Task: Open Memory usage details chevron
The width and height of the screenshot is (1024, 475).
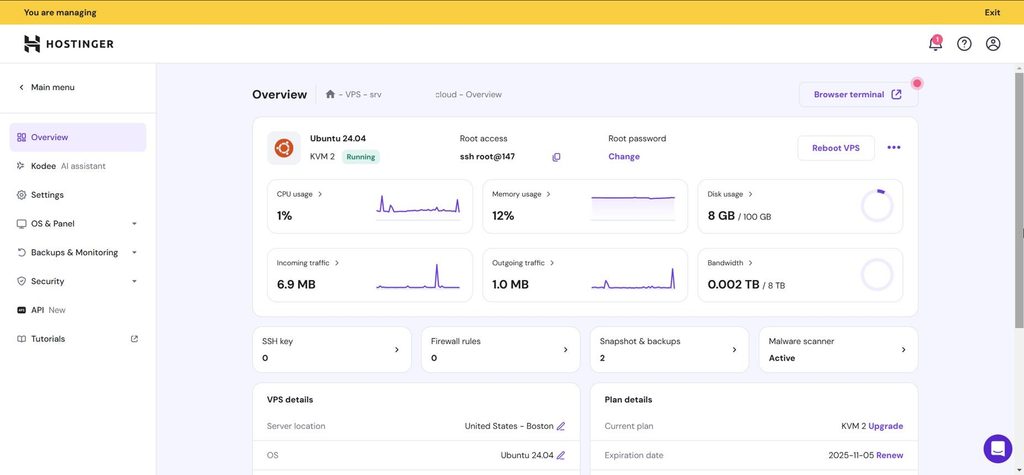Action: pos(549,194)
